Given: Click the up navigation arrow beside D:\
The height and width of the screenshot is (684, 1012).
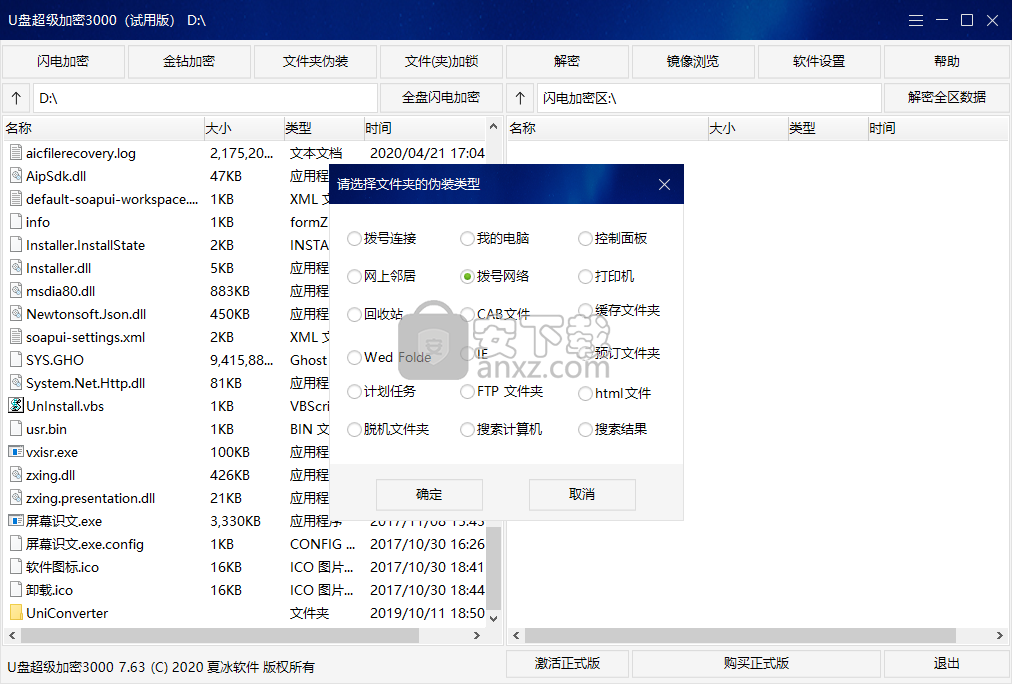Looking at the screenshot, I should (x=16, y=98).
